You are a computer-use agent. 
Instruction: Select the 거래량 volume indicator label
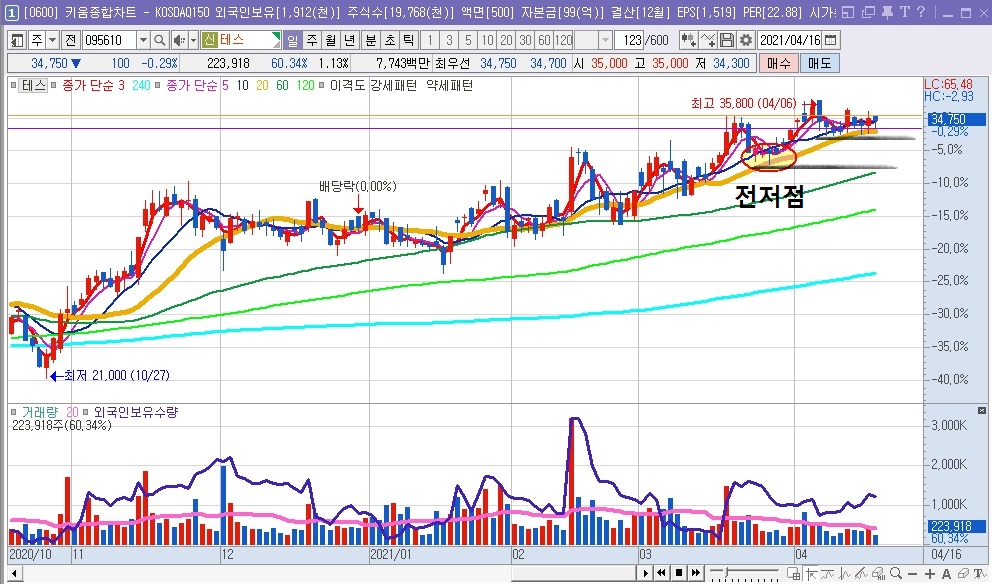pos(39,413)
